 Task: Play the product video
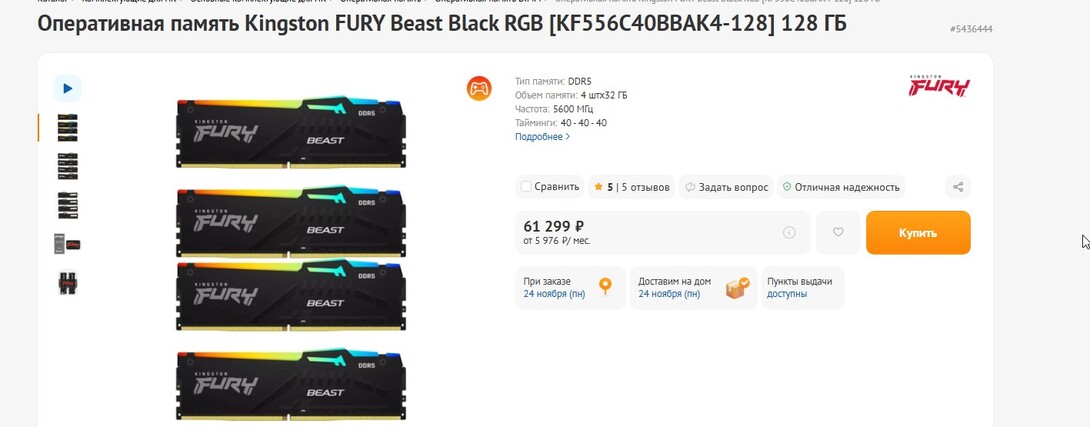coord(67,88)
